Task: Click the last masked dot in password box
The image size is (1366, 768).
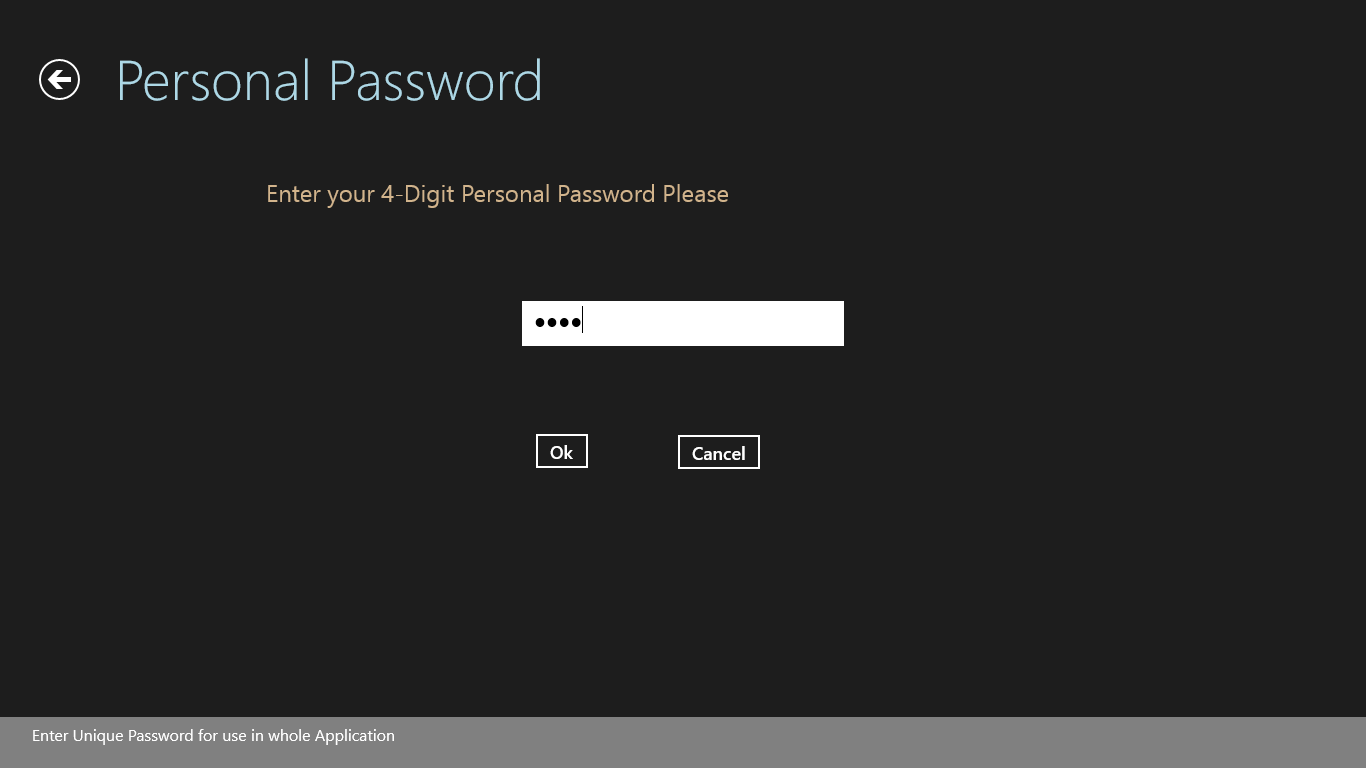Action: coord(576,322)
